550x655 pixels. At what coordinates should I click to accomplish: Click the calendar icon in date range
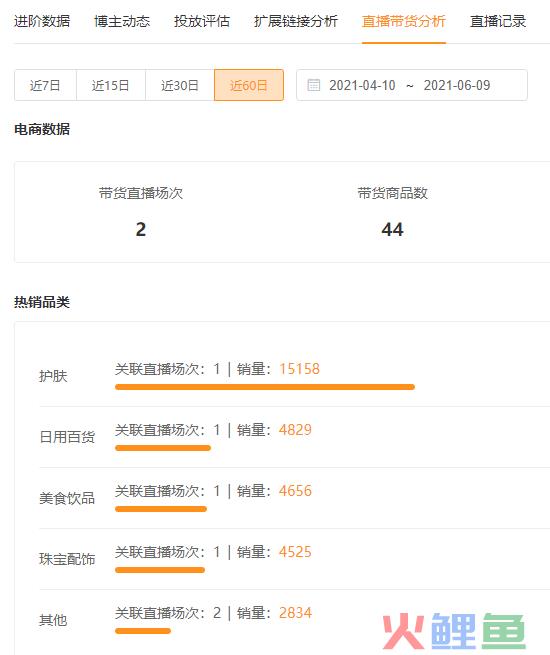pos(314,85)
